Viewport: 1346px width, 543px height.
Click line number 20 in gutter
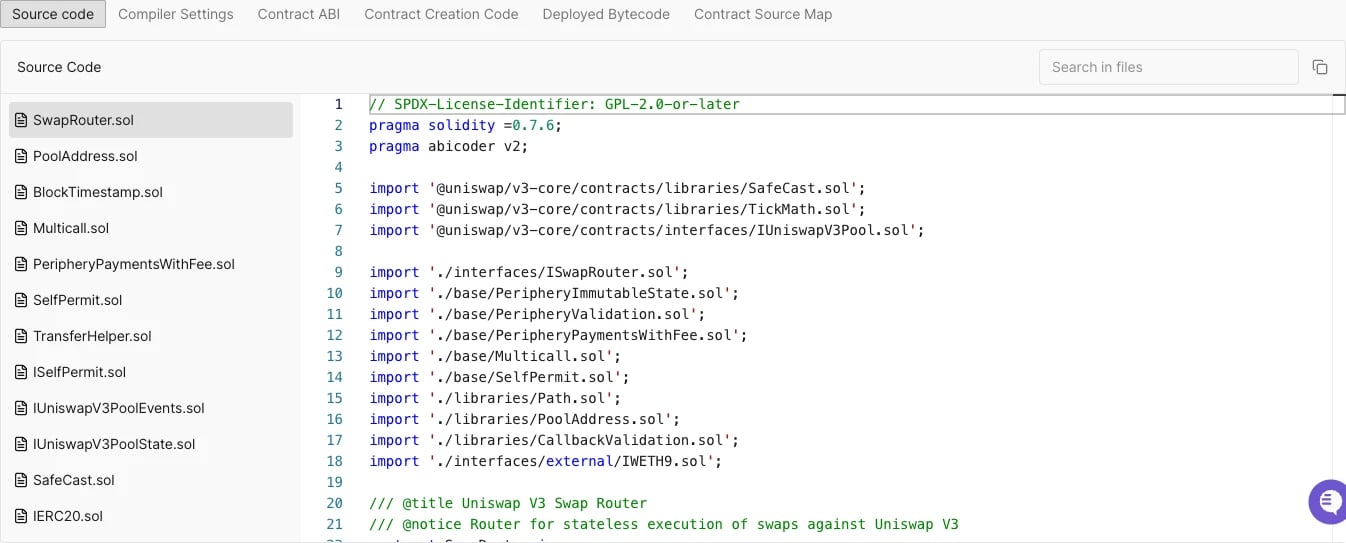[x=335, y=503]
